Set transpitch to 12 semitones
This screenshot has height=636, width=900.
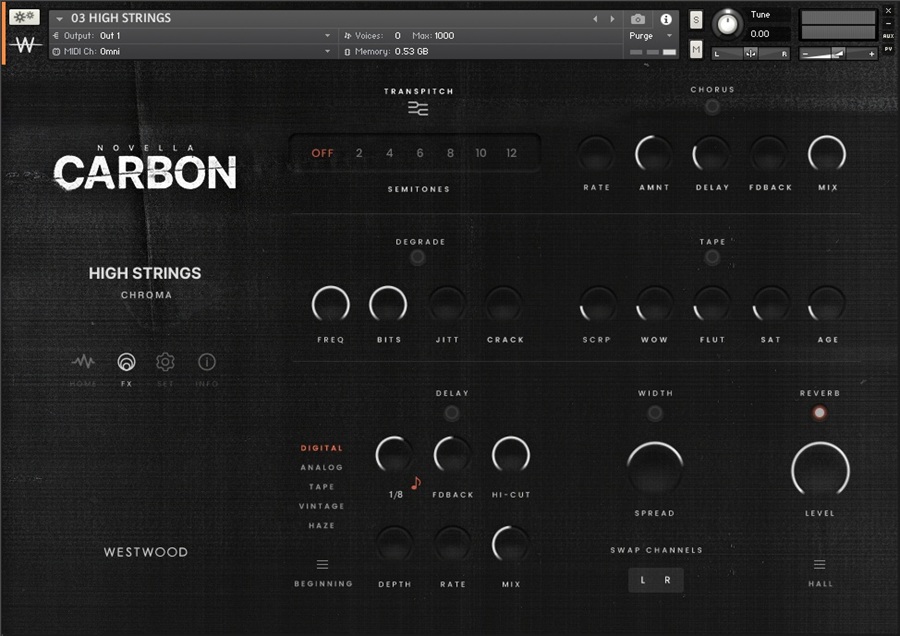click(511, 153)
